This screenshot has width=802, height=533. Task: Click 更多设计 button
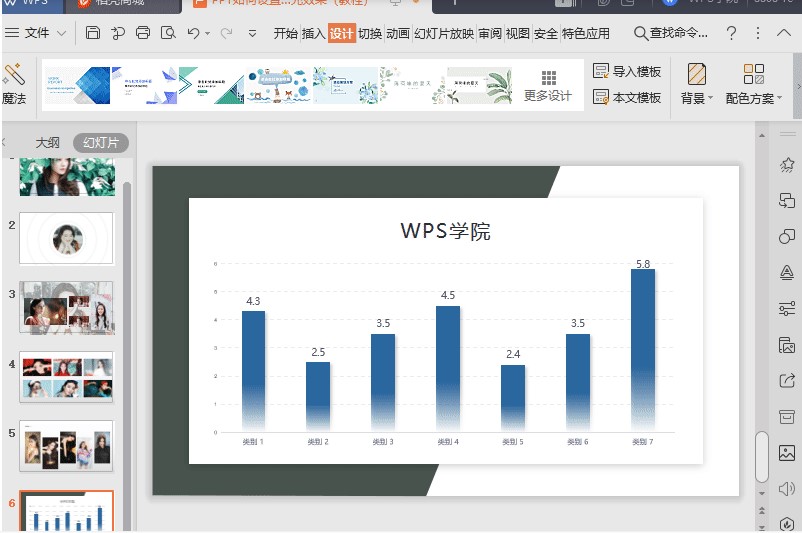pos(548,86)
